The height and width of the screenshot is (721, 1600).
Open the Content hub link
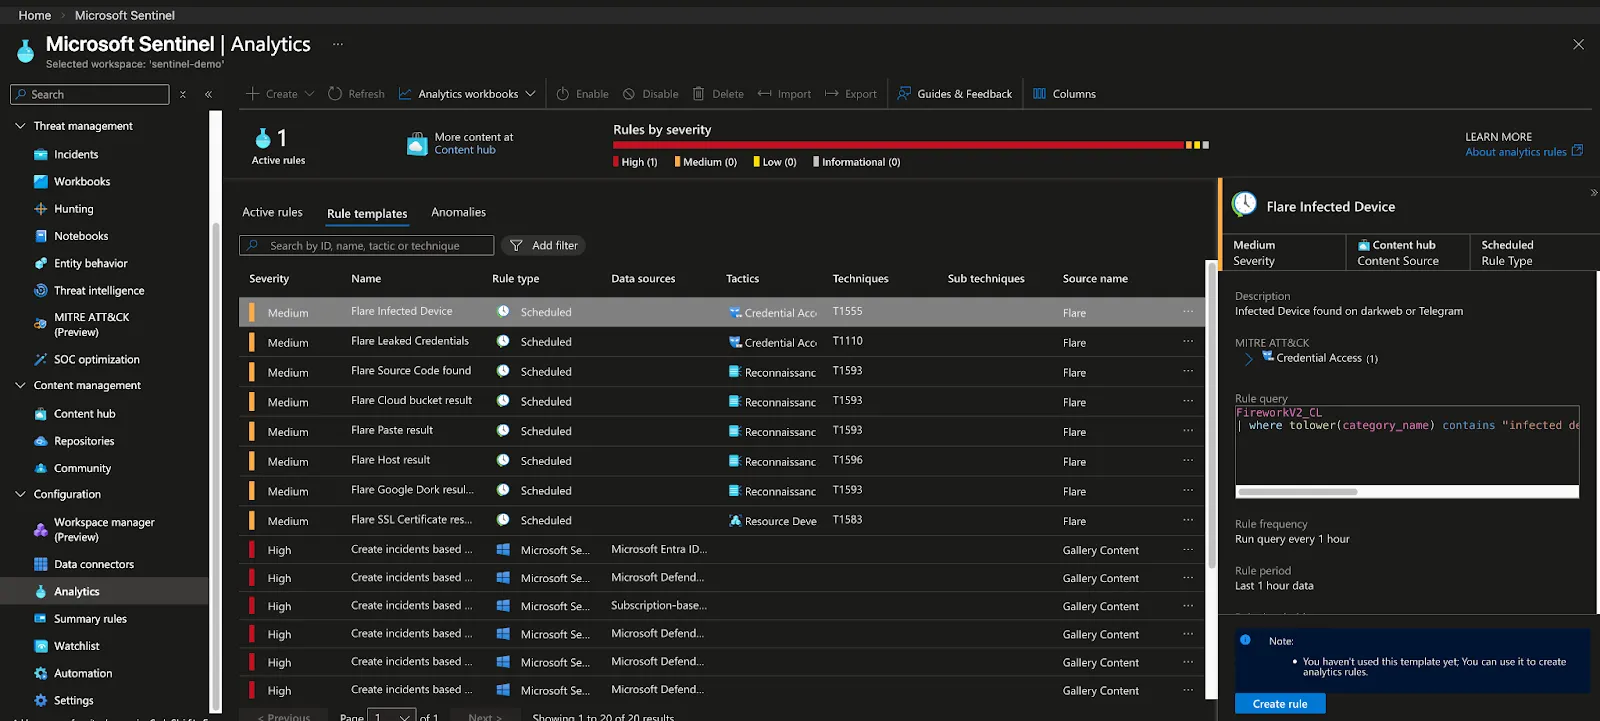[x=465, y=150]
